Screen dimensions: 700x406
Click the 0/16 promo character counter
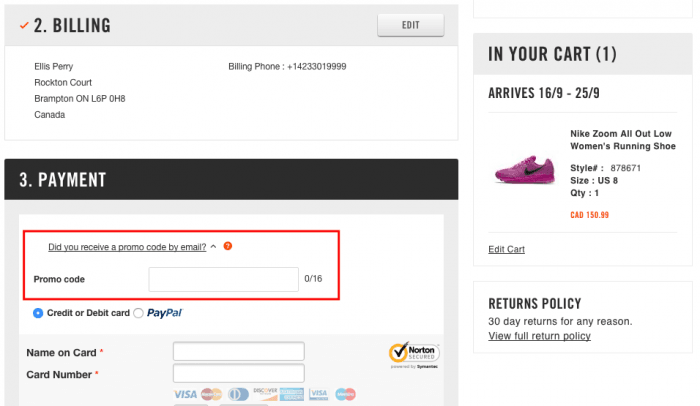[x=313, y=279]
